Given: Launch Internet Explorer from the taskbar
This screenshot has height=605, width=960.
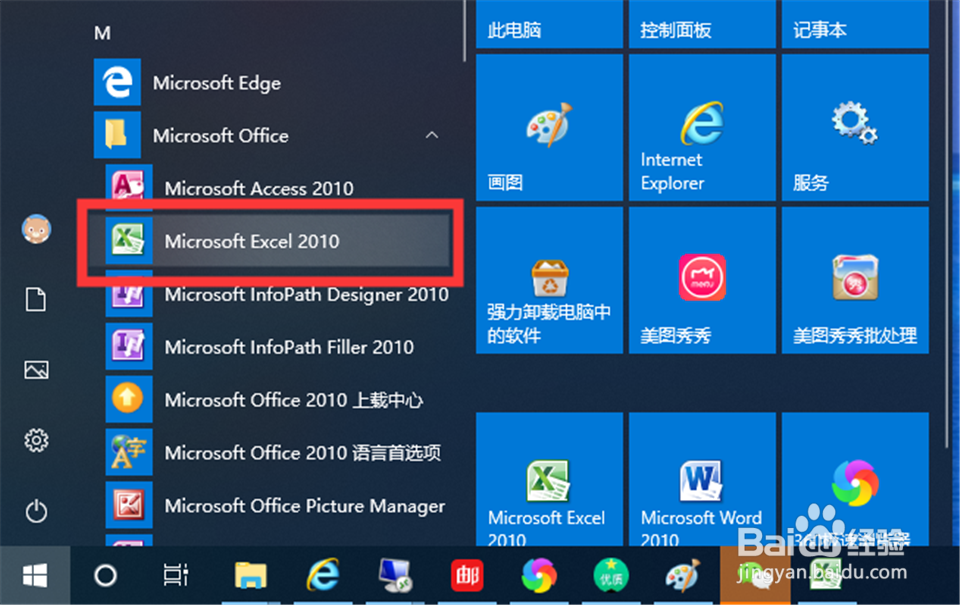Looking at the screenshot, I should pyautogui.click(x=323, y=576).
